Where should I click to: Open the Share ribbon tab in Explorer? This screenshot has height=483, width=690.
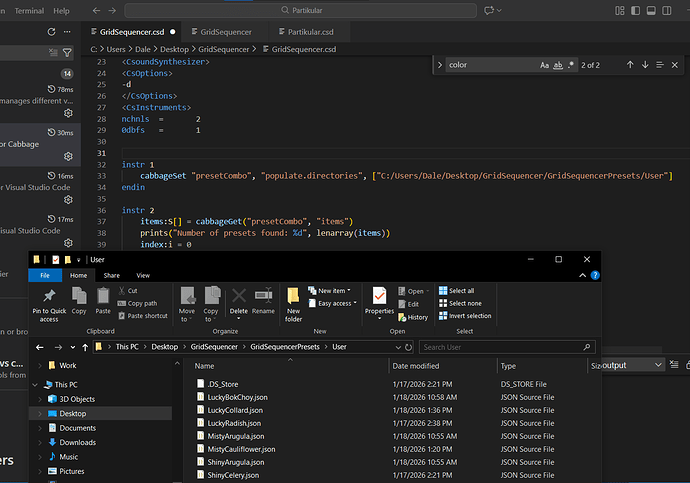111,275
